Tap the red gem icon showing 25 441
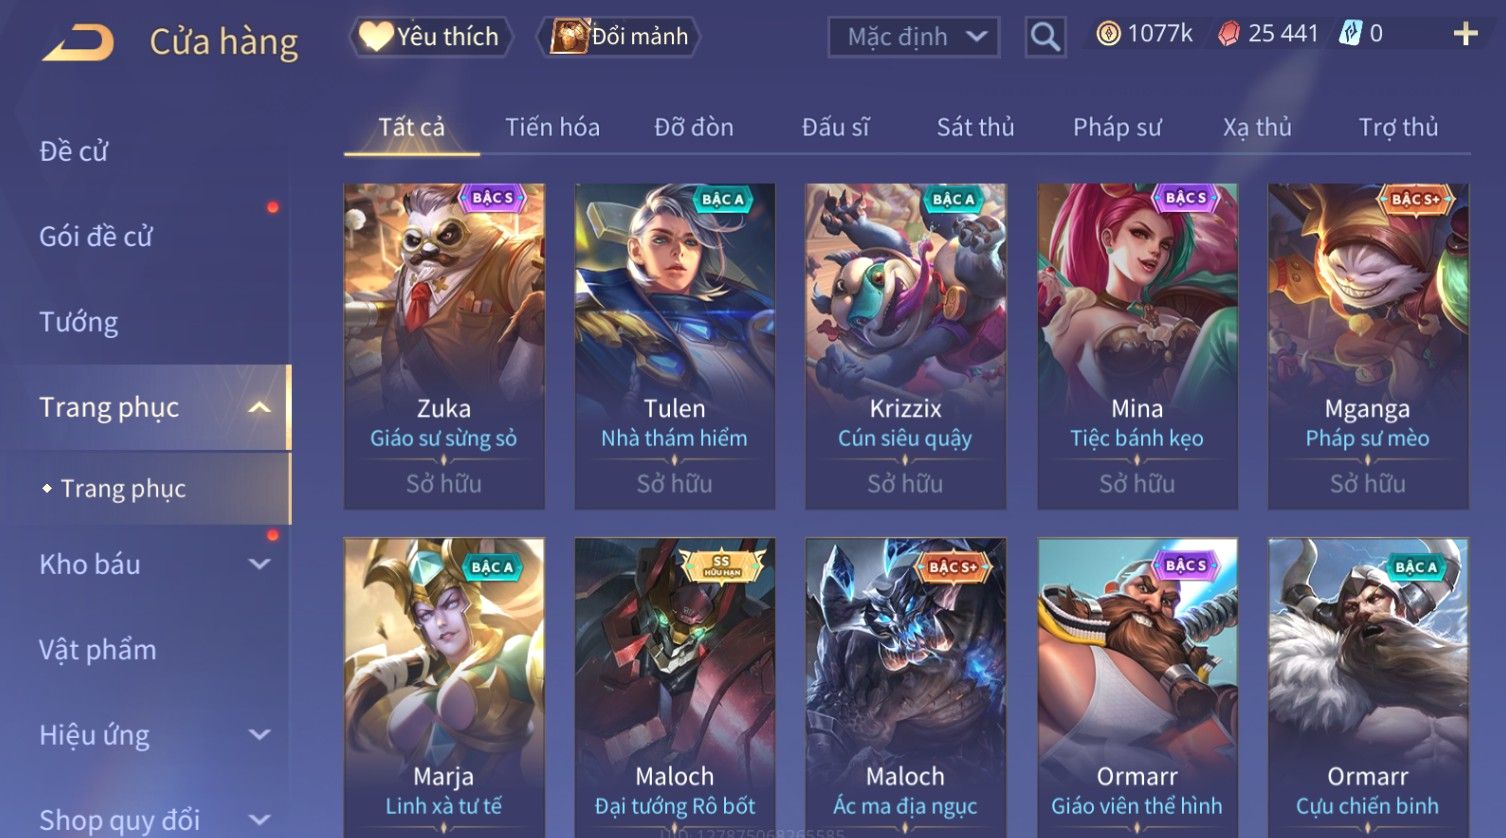The height and width of the screenshot is (838, 1506). 1229,34
